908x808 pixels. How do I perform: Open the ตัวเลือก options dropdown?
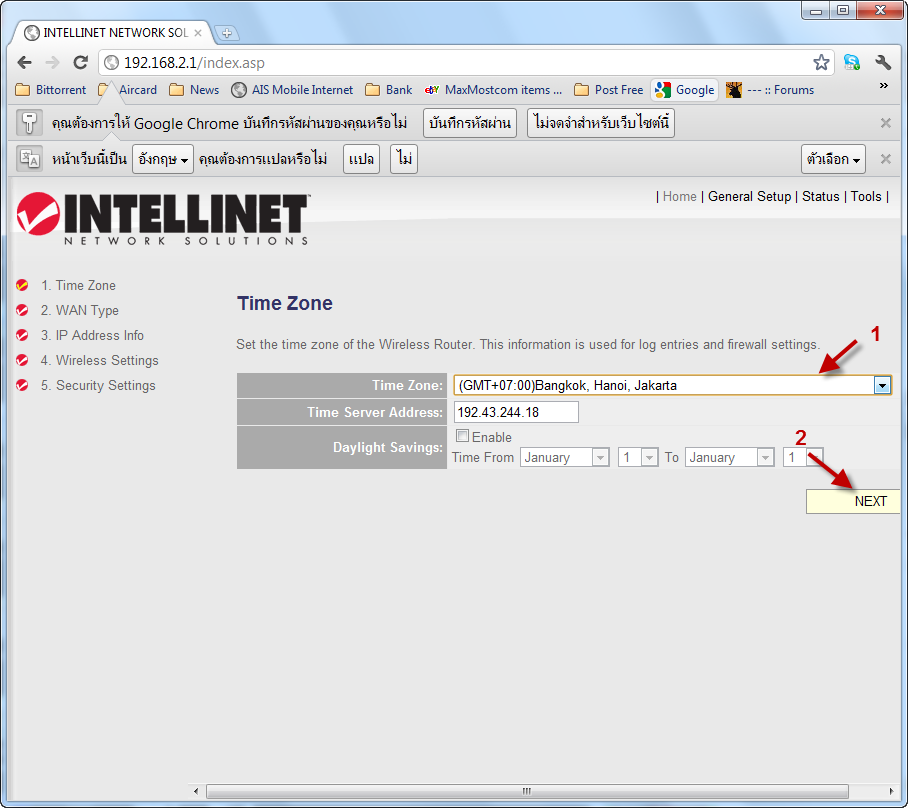pyautogui.click(x=833, y=159)
